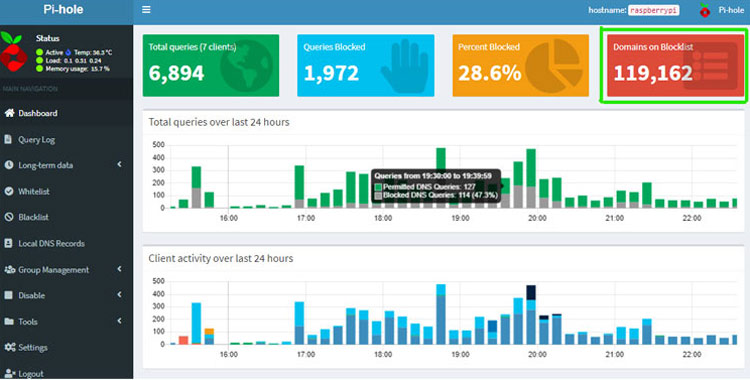The height and width of the screenshot is (380, 750).
Task: Open the Total queries card showing 6,894
Action: click(x=210, y=66)
